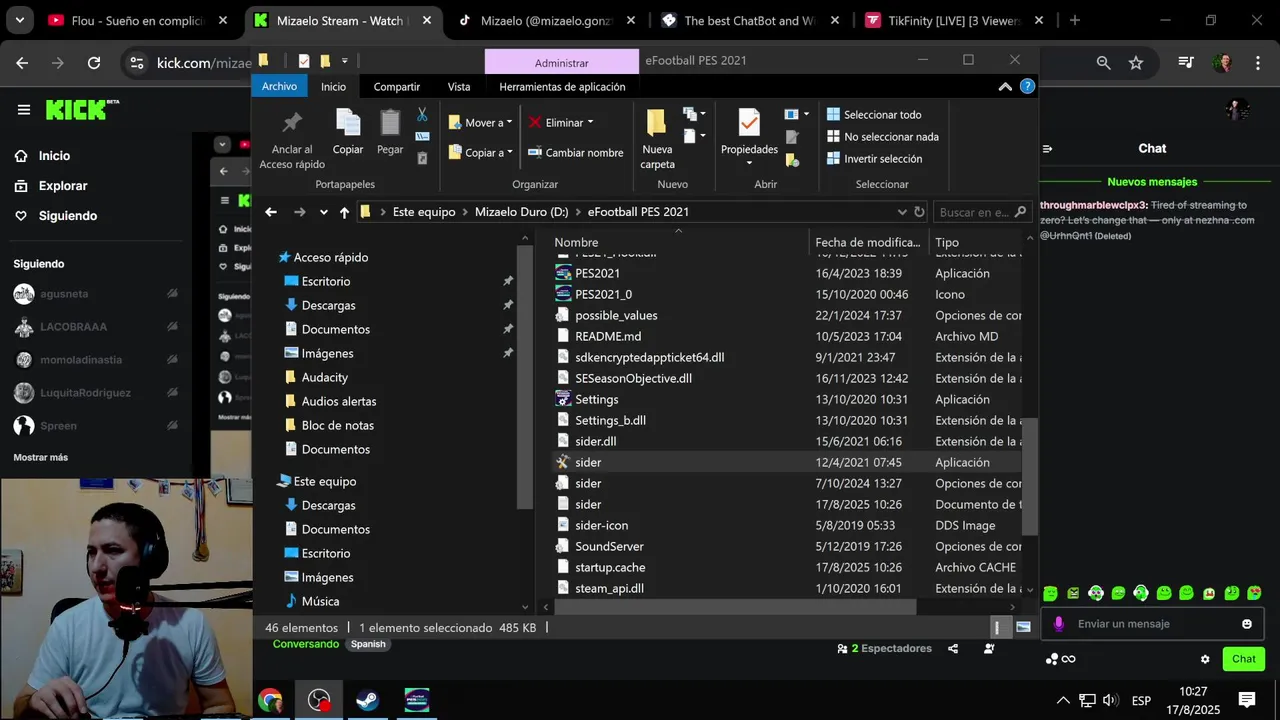Select steam_api.dll file
Screen dimensions: 1280x720
tap(609, 588)
